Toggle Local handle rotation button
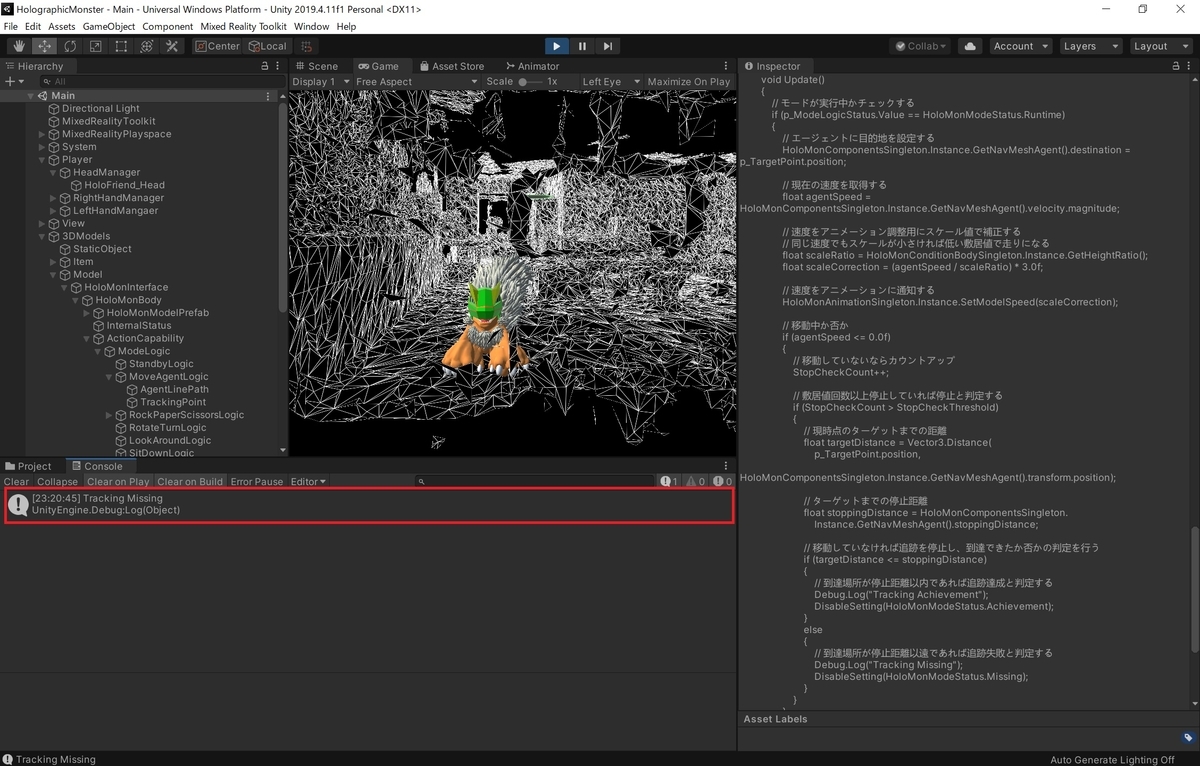This screenshot has width=1200, height=766. (267, 46)
